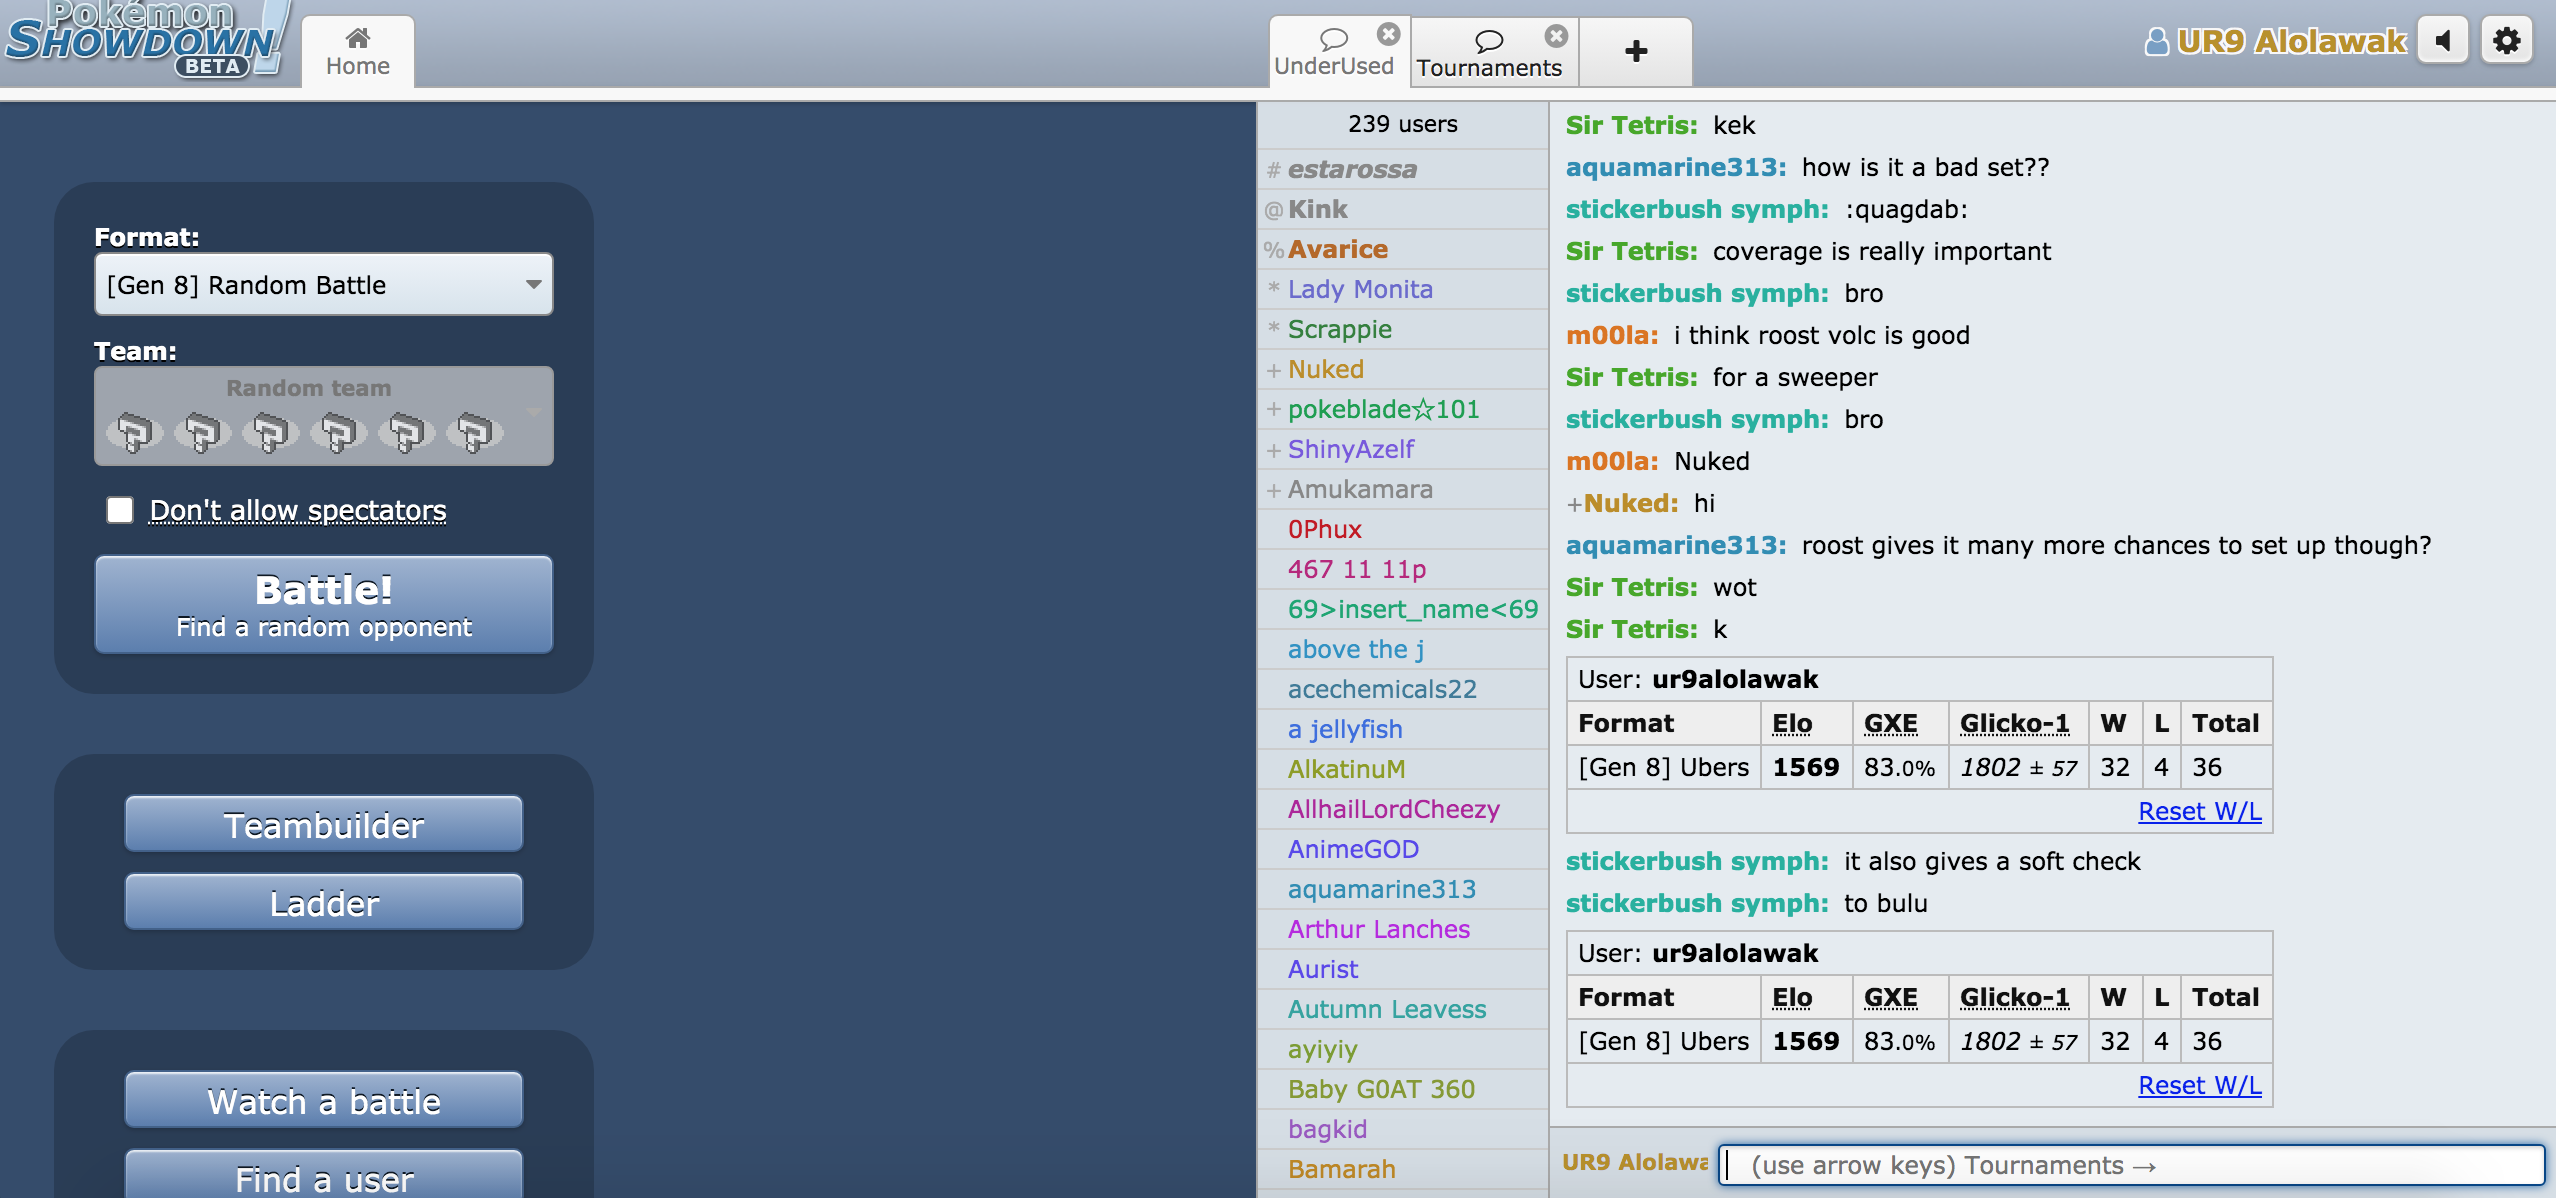
Task: Open the Format dropdown for Gen 8 Random Battle
Action: coord(323,285)
